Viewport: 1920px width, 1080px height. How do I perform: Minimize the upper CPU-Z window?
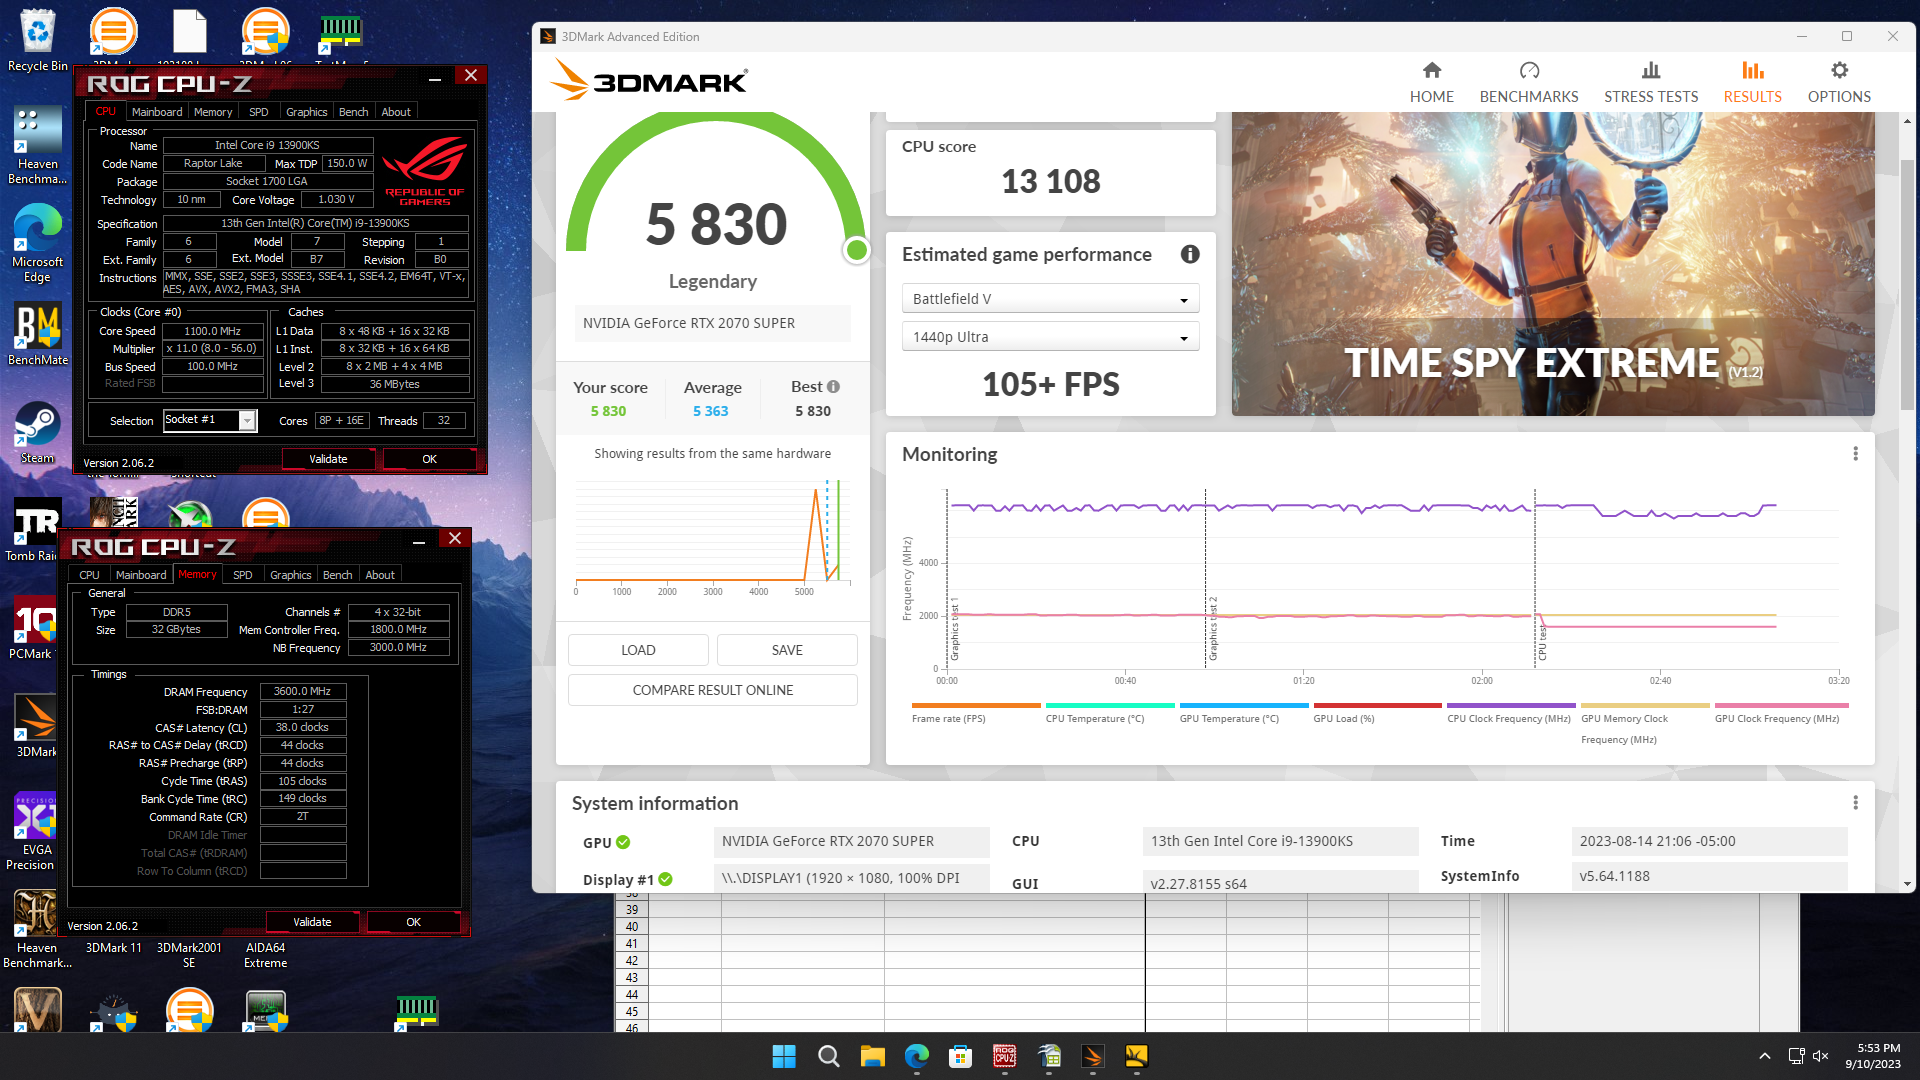435,77
